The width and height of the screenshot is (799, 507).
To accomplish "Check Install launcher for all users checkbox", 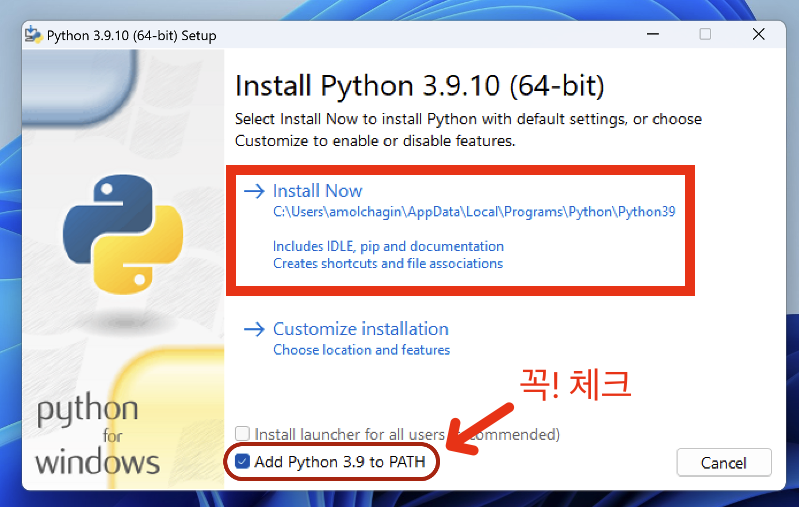I will click(242, 434).
